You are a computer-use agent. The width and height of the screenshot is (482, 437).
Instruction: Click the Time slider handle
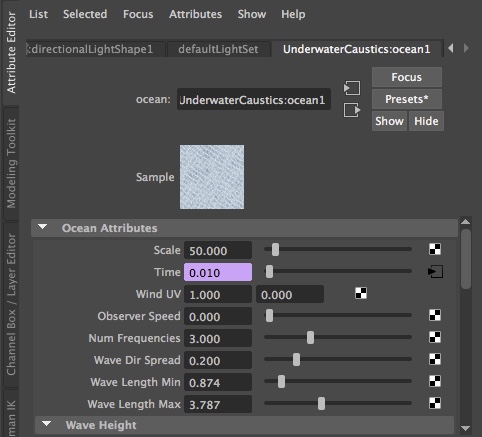269,272
